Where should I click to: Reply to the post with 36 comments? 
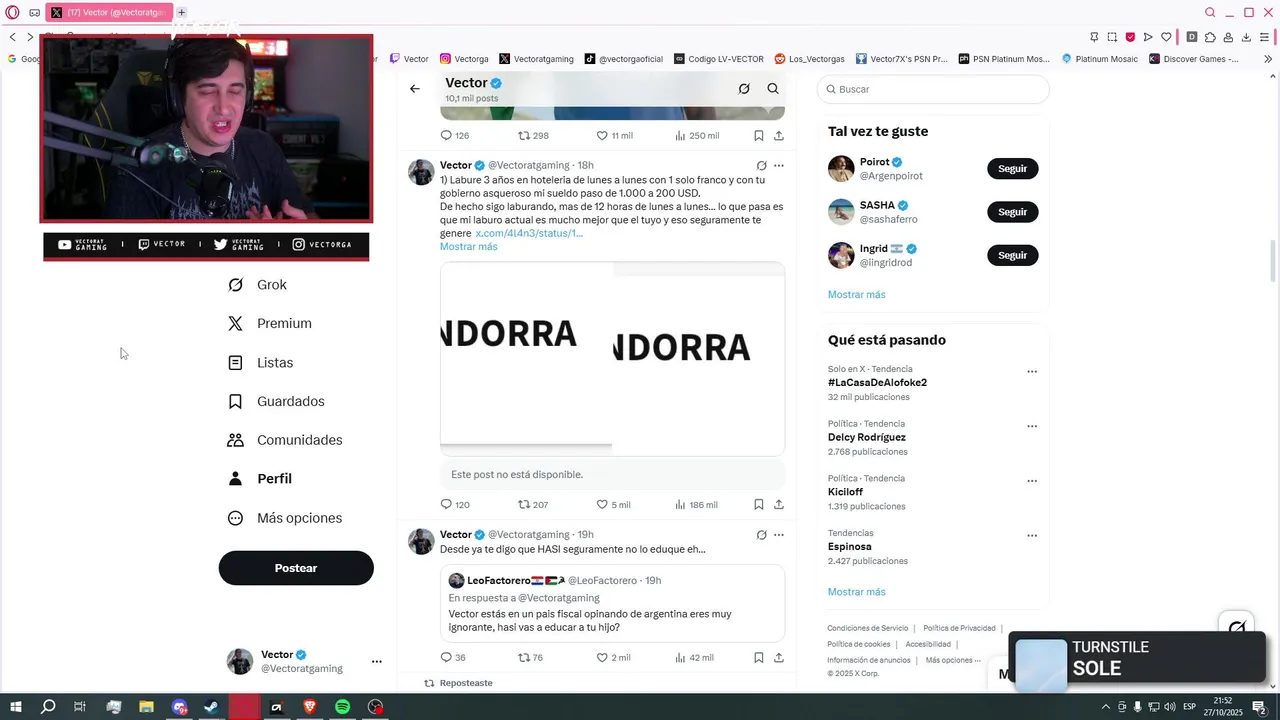[453, 658]
